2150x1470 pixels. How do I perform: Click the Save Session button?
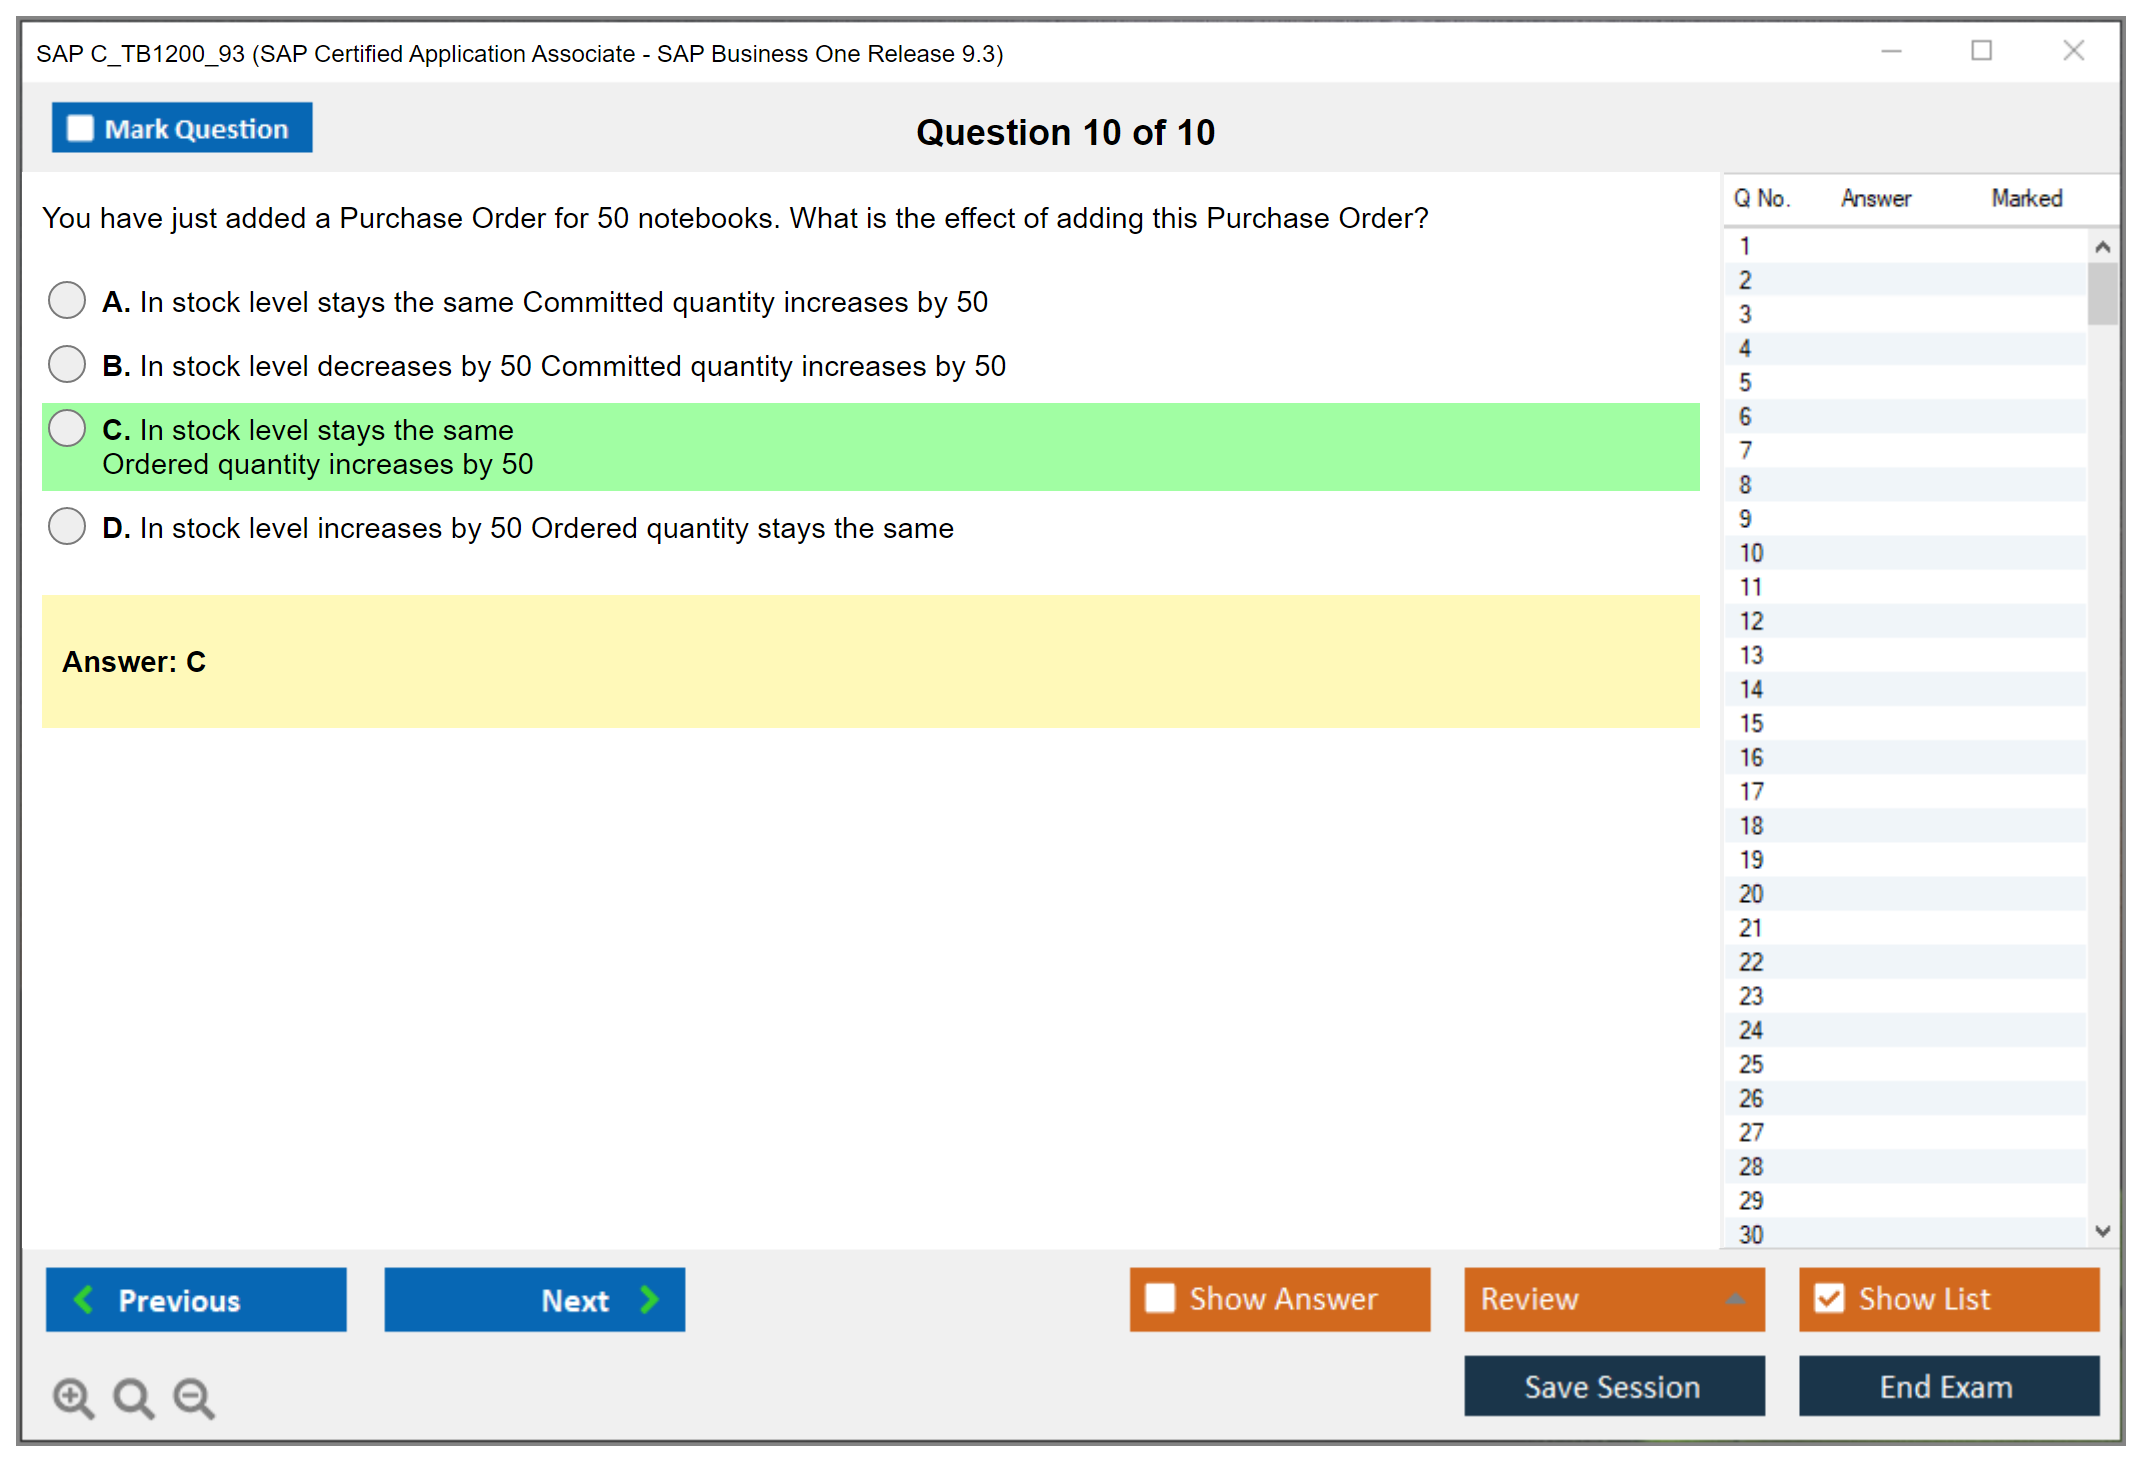click(1613, 1386)
